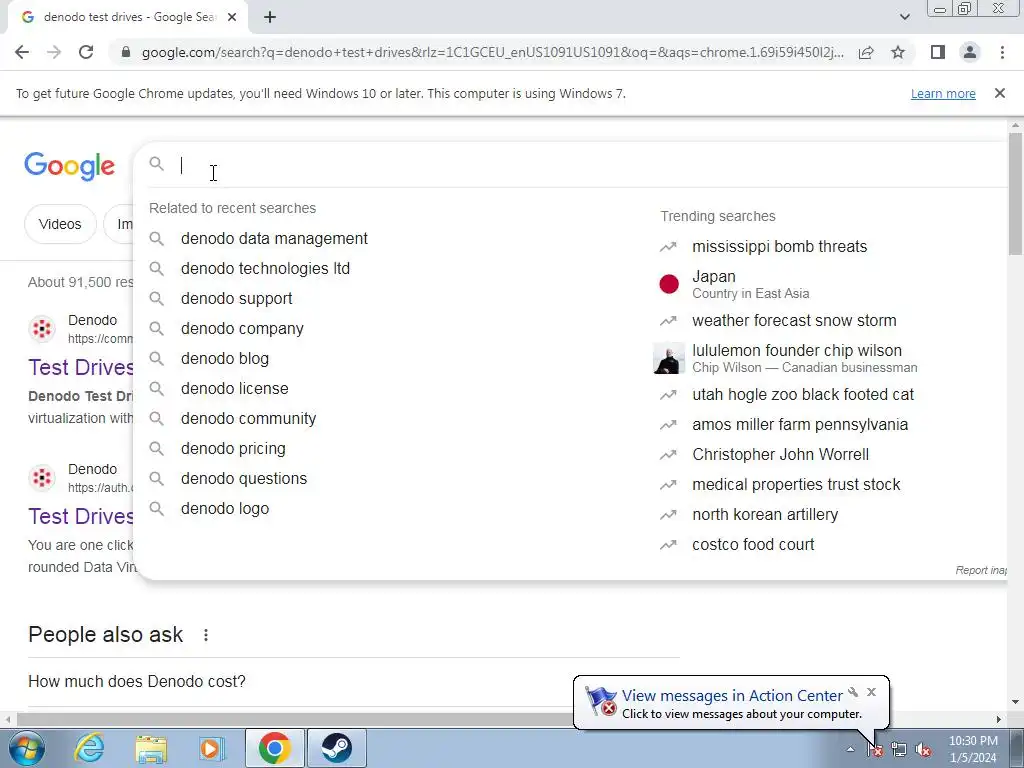Open People also ask options menu

tap(206, 635)
